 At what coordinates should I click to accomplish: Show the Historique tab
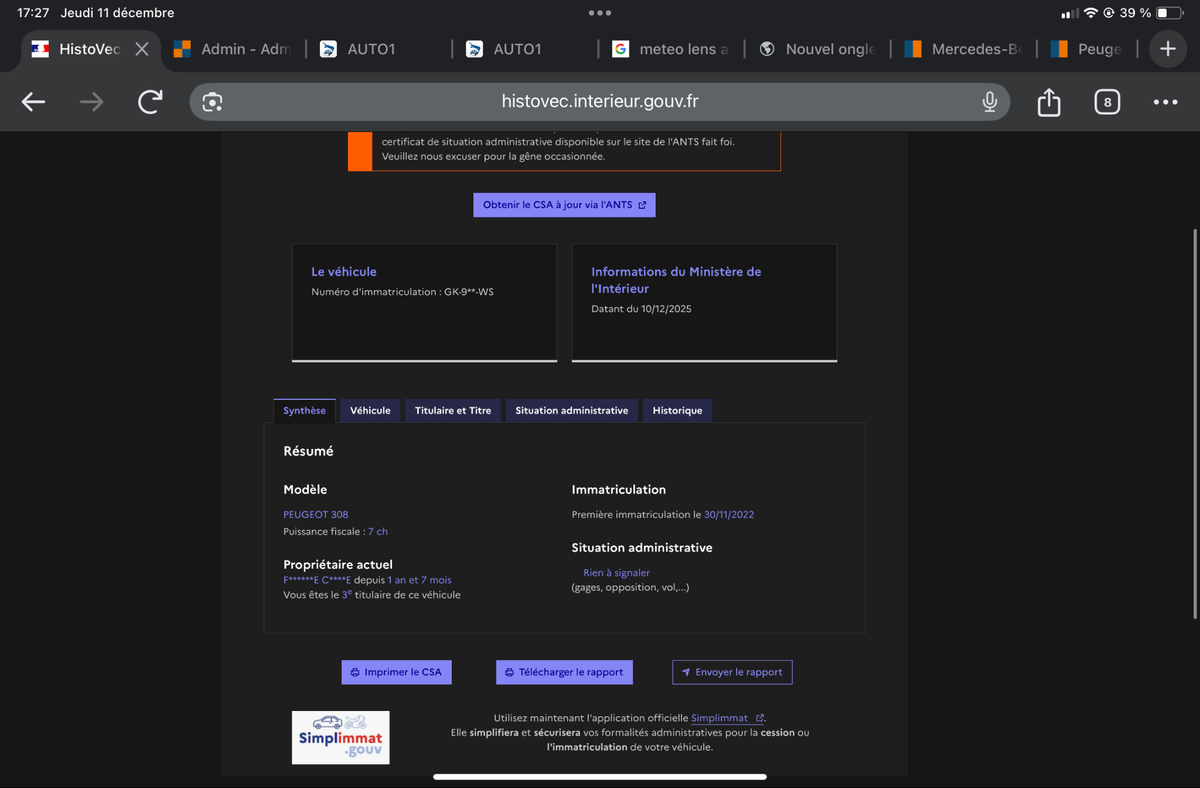point(677,411)
